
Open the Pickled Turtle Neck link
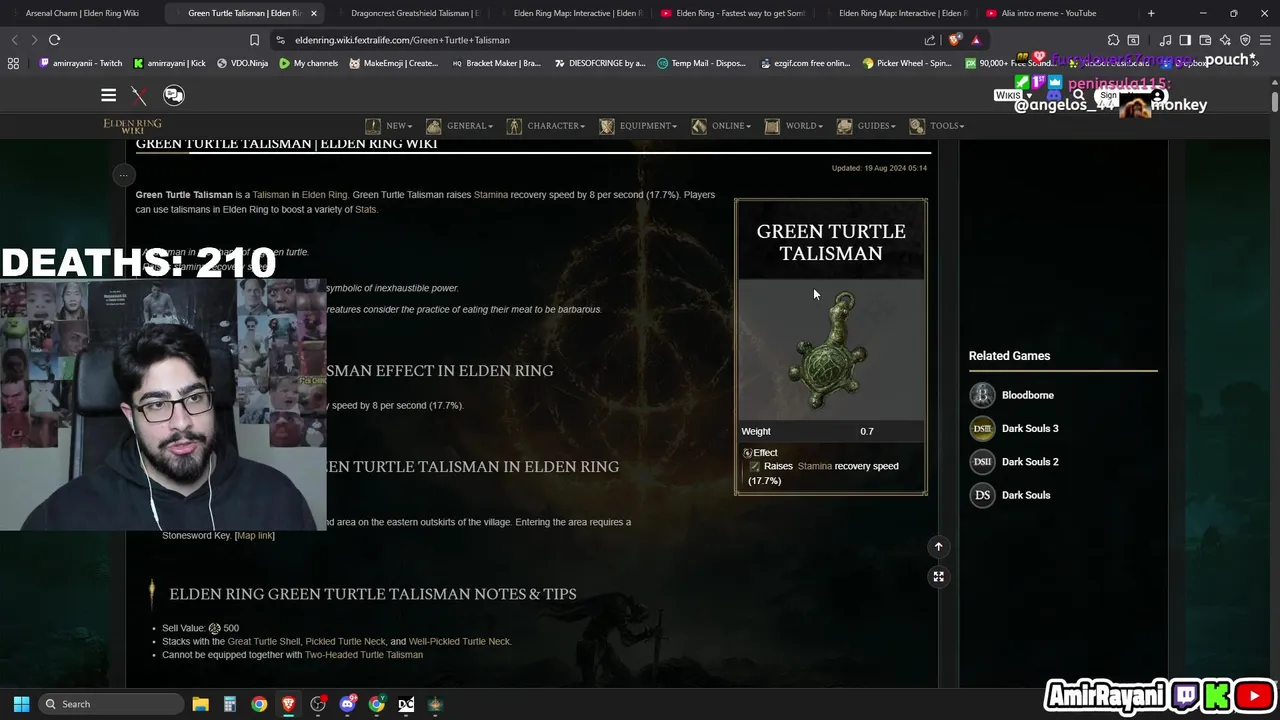[x=345, y=641]
